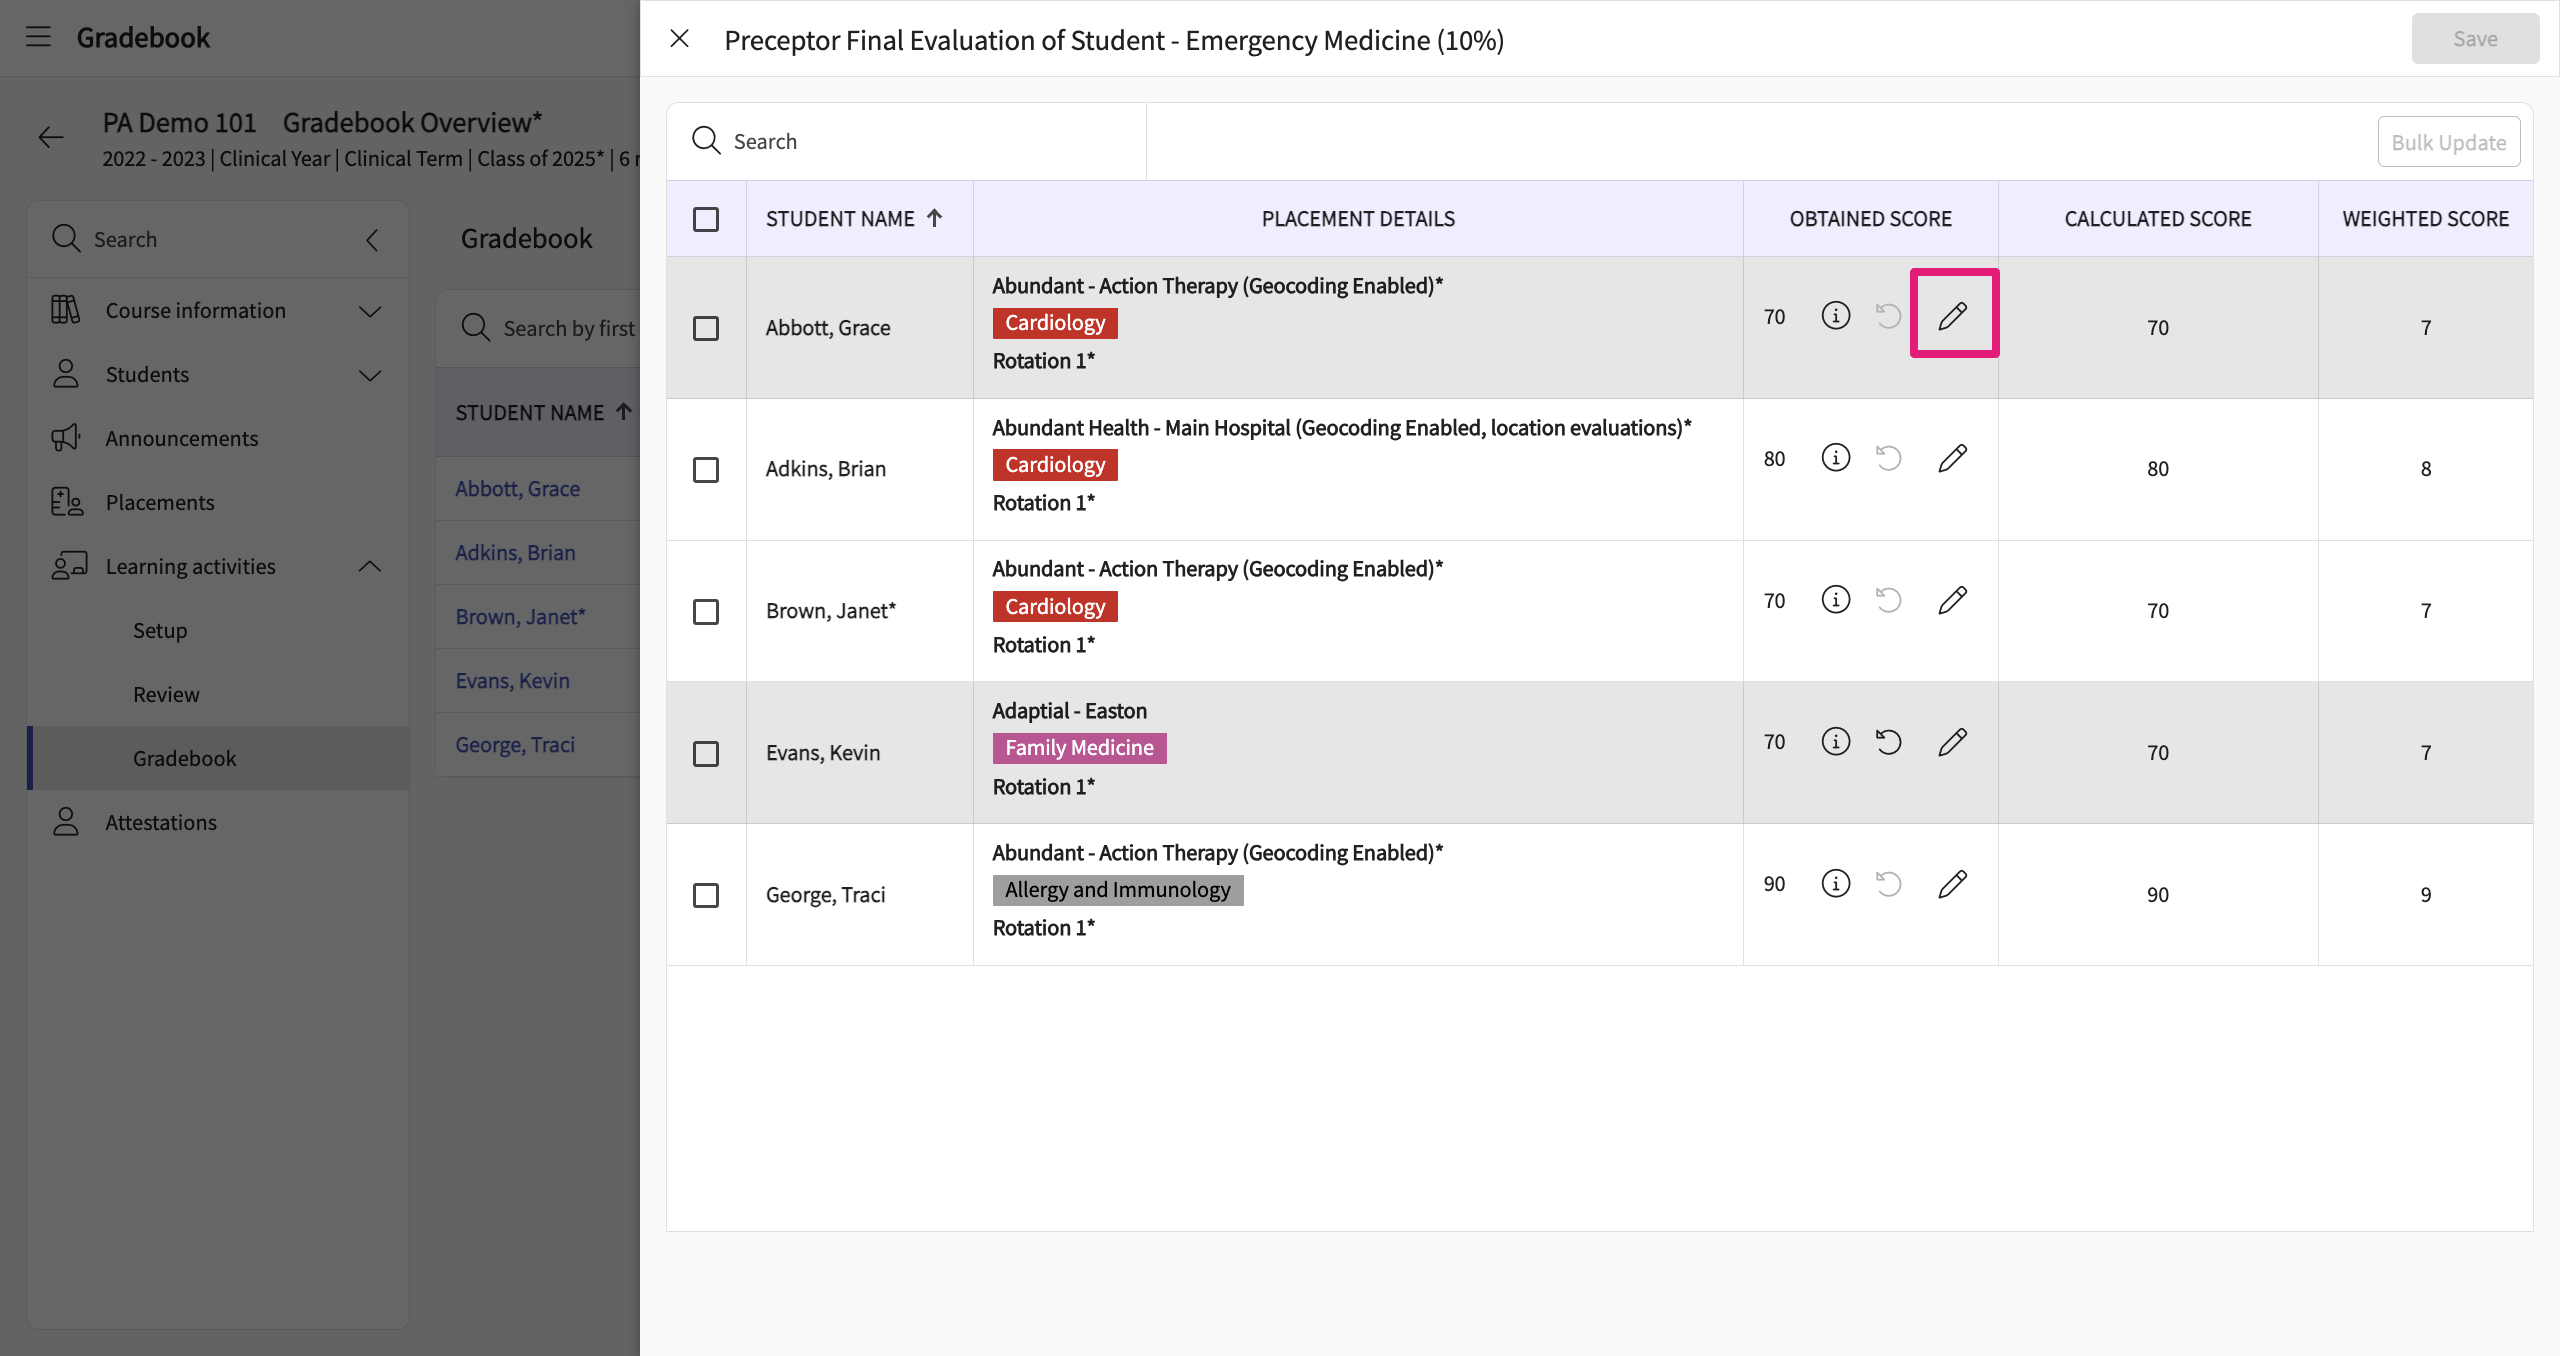Open the Placements sidebar item

click(x=160, y=502)
